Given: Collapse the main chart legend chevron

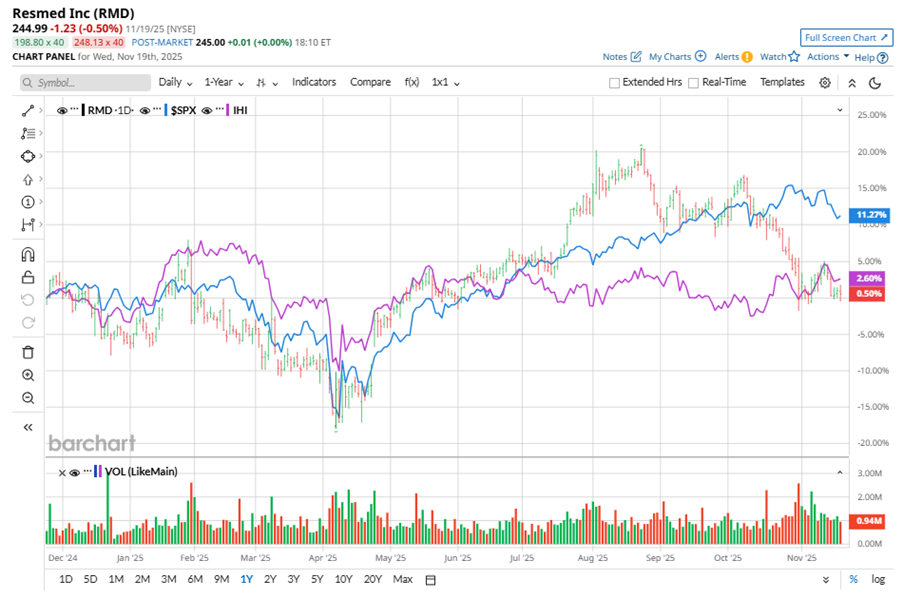Looking at the screenshot, I should click(x=840, y=110).
